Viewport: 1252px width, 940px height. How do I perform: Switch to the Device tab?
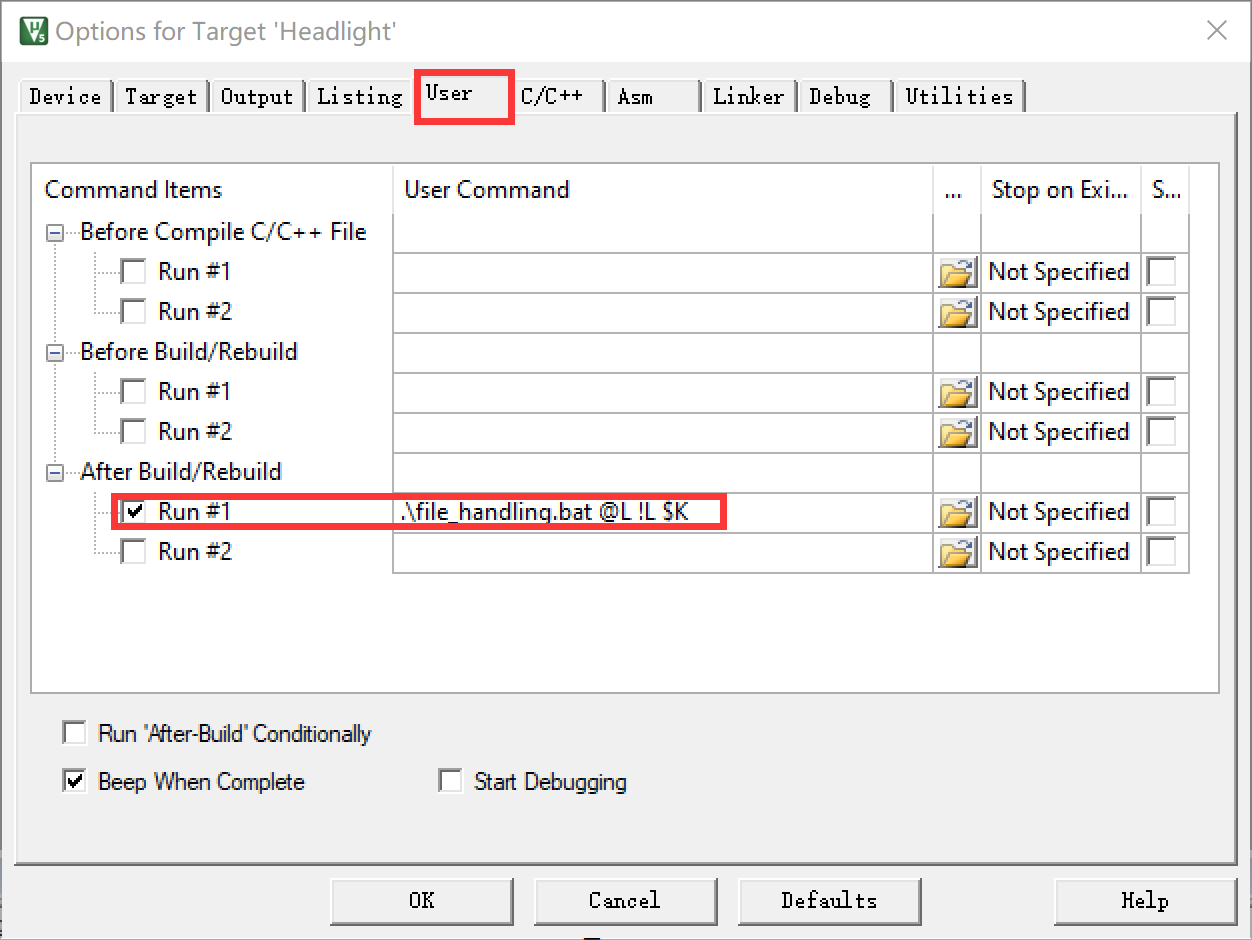click(65, 97)
